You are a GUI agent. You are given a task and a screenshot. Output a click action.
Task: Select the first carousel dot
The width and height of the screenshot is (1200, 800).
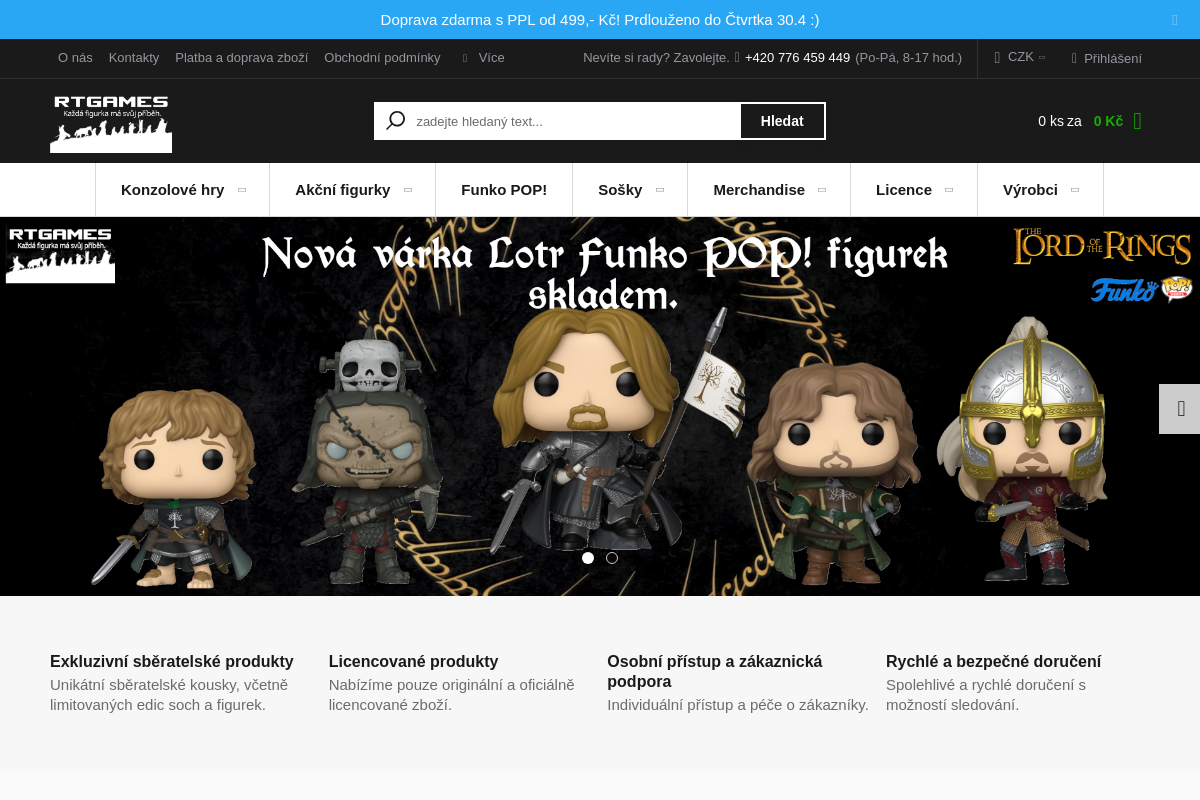(588, 558)
